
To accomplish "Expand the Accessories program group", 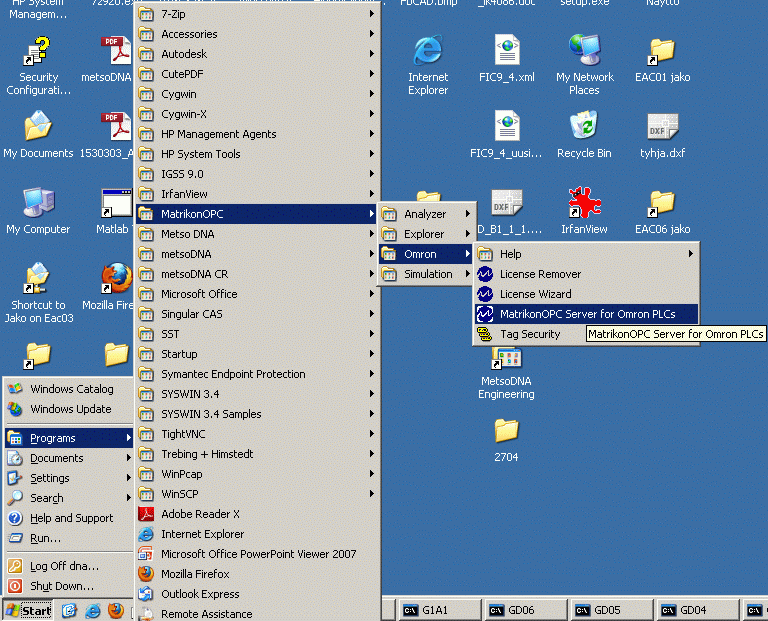I will click(x=257, y=34).
